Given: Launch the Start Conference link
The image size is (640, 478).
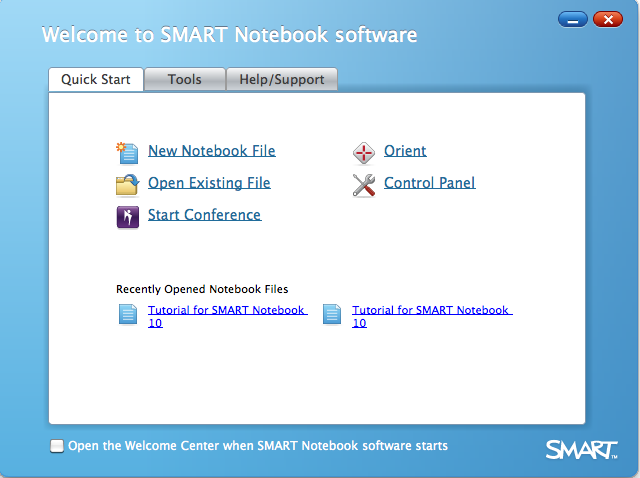Looking at the screenshot, I should (204, 215).
